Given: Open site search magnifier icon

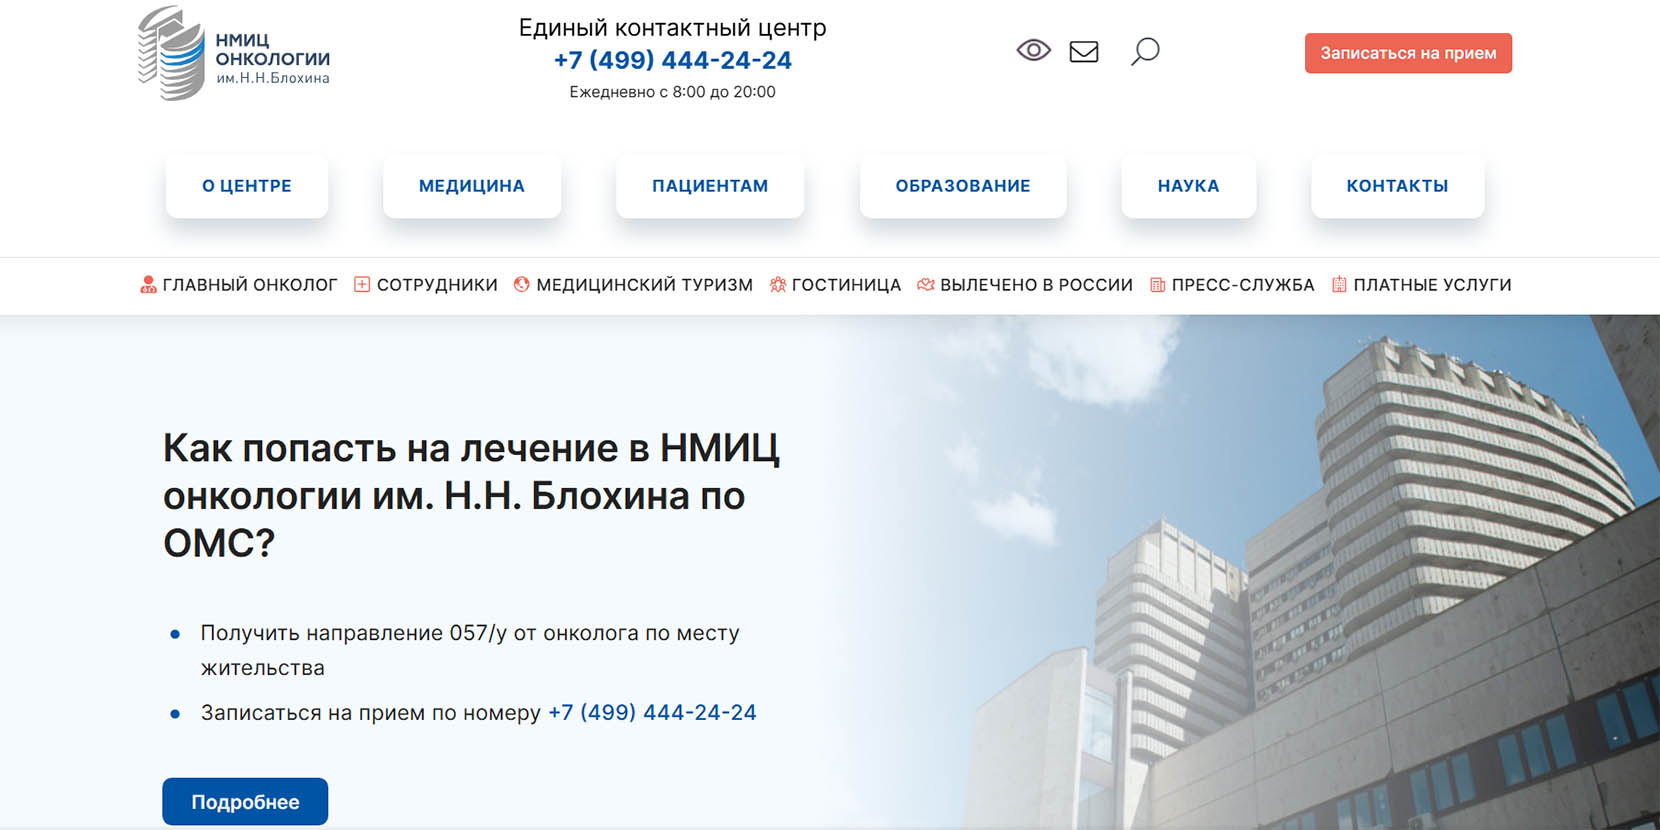Looking at the screenshot, I should 1145,51.
